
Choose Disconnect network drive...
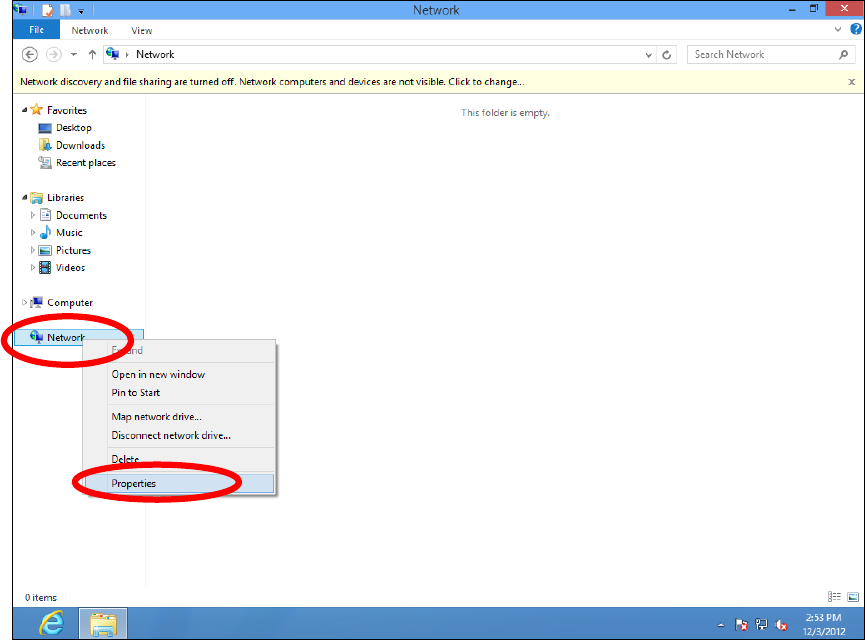(x=171, y=435)
